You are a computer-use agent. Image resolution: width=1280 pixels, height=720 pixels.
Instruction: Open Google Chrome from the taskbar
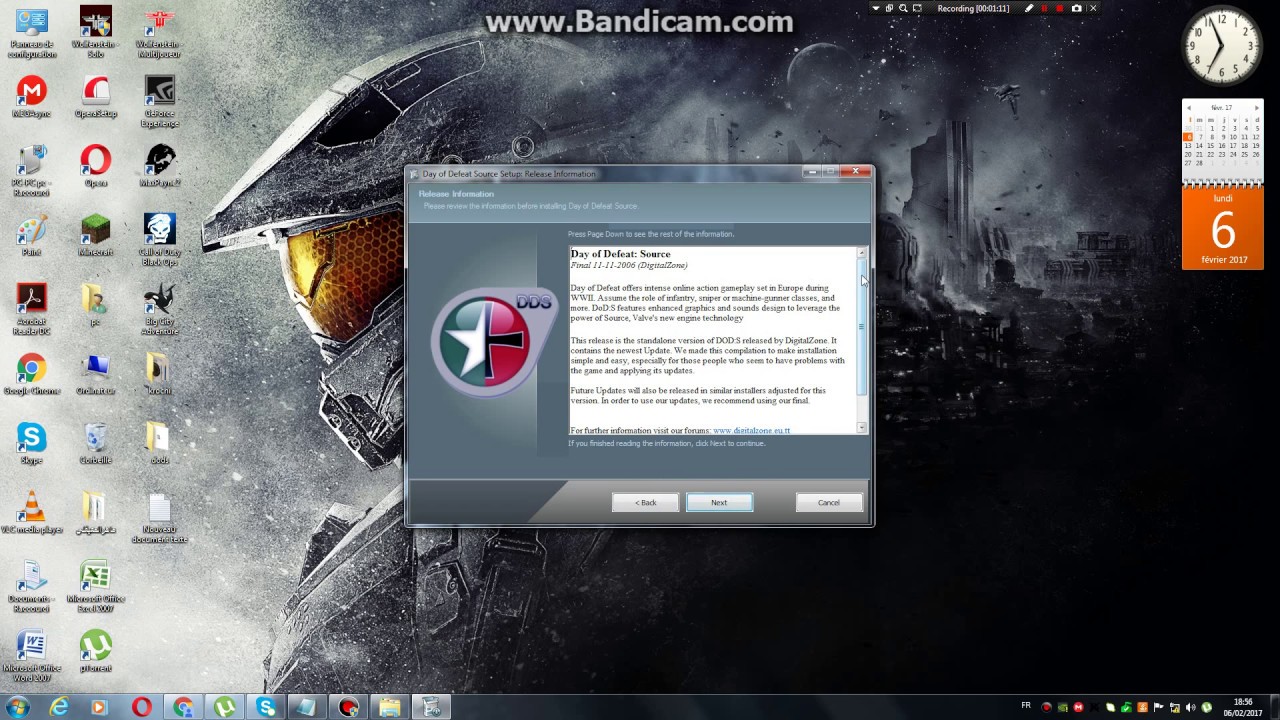[x=183, y=707]
